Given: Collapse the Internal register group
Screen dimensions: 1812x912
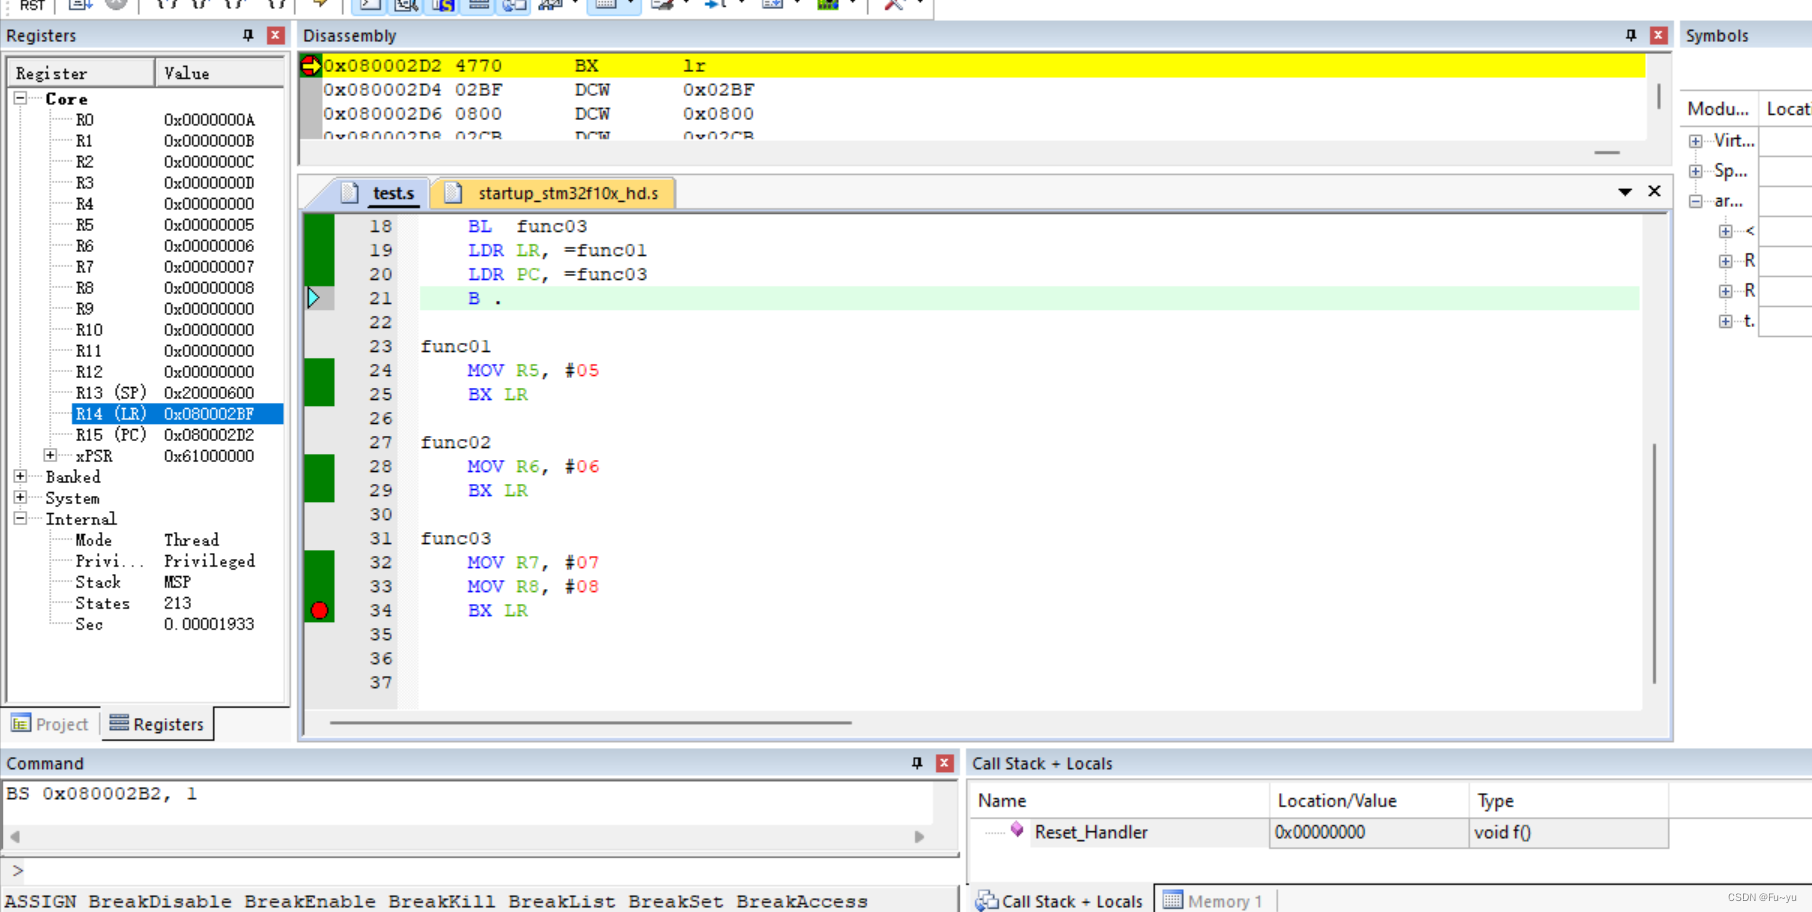Looking at the screenshot, I should (x=20, y=518).
